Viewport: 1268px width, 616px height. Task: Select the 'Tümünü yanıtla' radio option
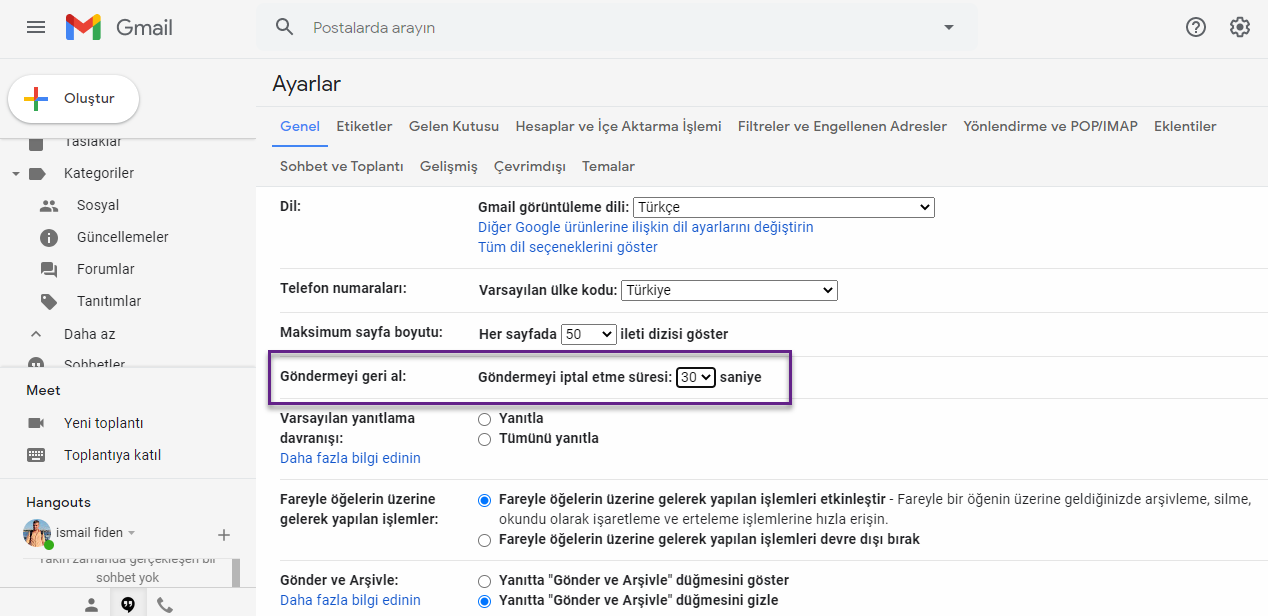click(485, 439)
